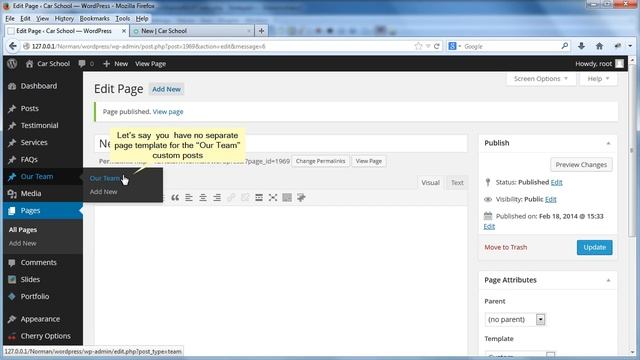Click Add New button beside Edit Page
This screenshot has width=640, height=360.
pyautogui.click(x=167, y=89)
